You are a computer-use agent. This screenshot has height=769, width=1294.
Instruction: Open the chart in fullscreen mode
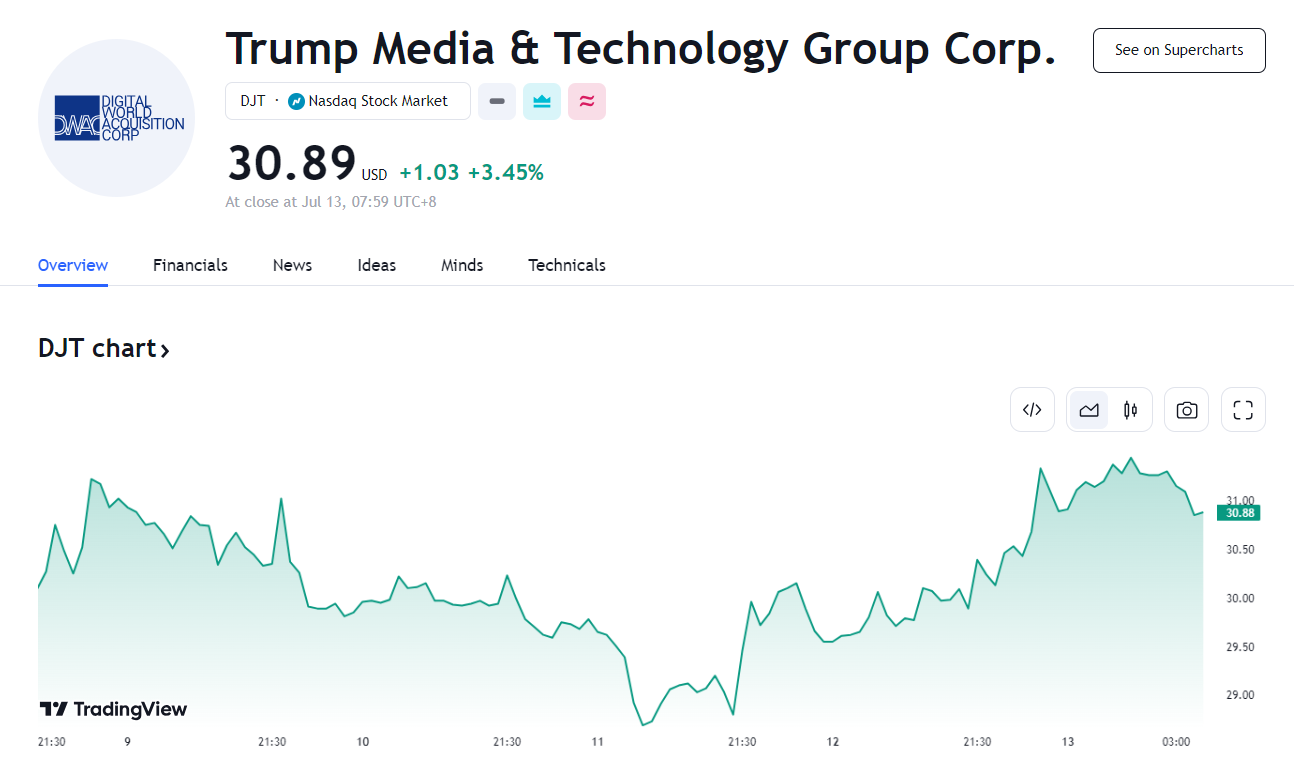tap(1243, 410)
